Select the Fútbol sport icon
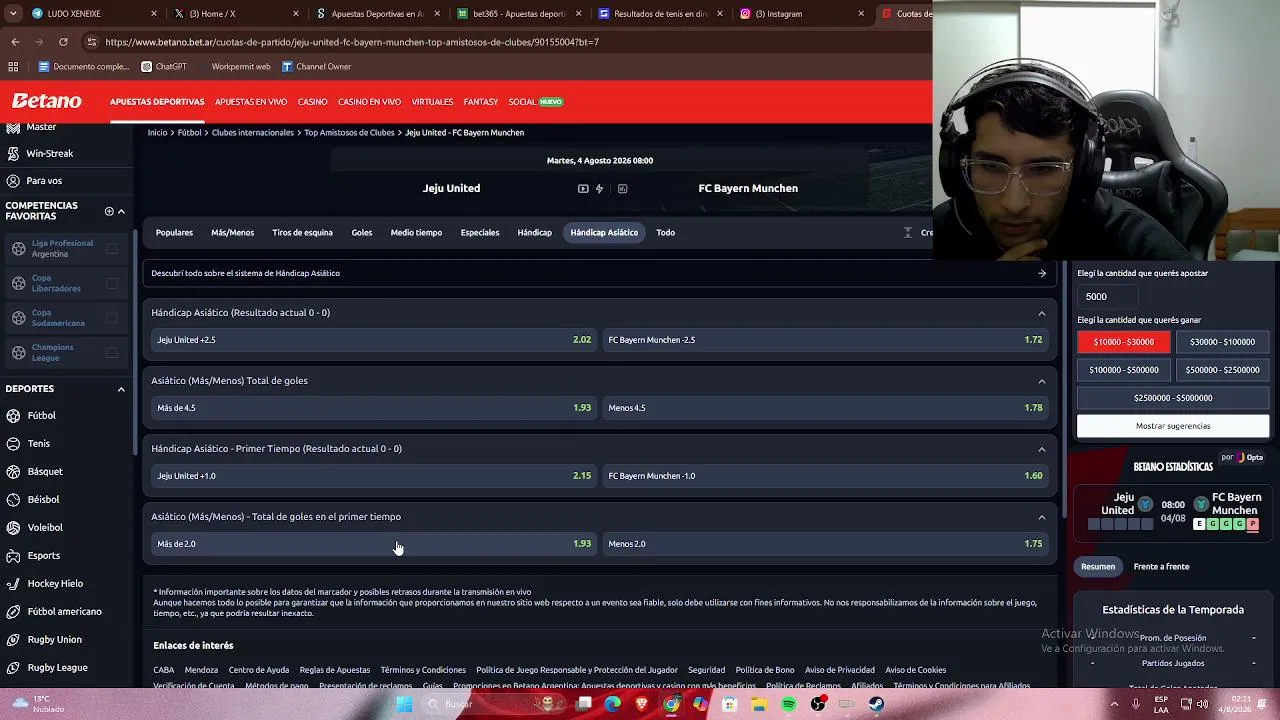Viewport: 1280px width, 720px height. click(13, 415)
